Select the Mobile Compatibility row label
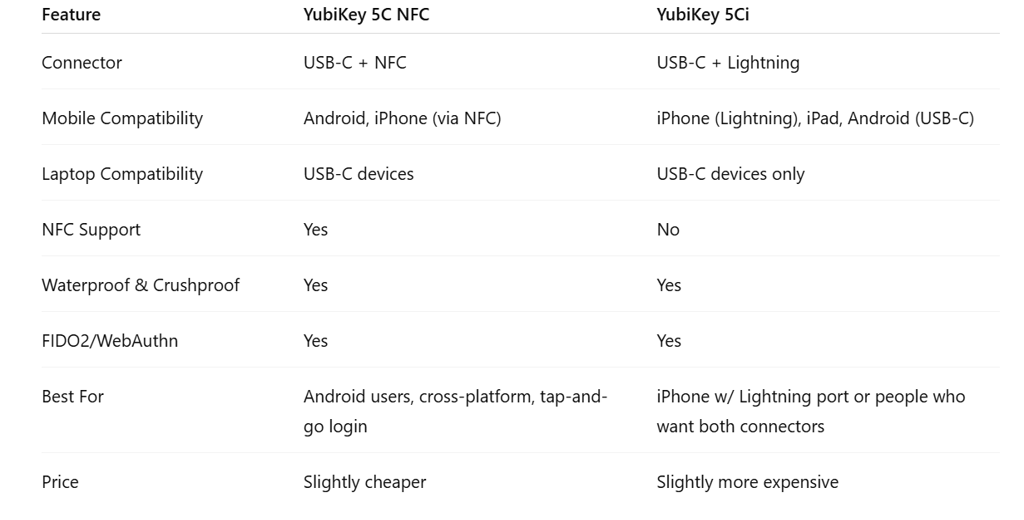This screenshot has height=520, width=1024. pyautogui.click(x=122, y=118)
